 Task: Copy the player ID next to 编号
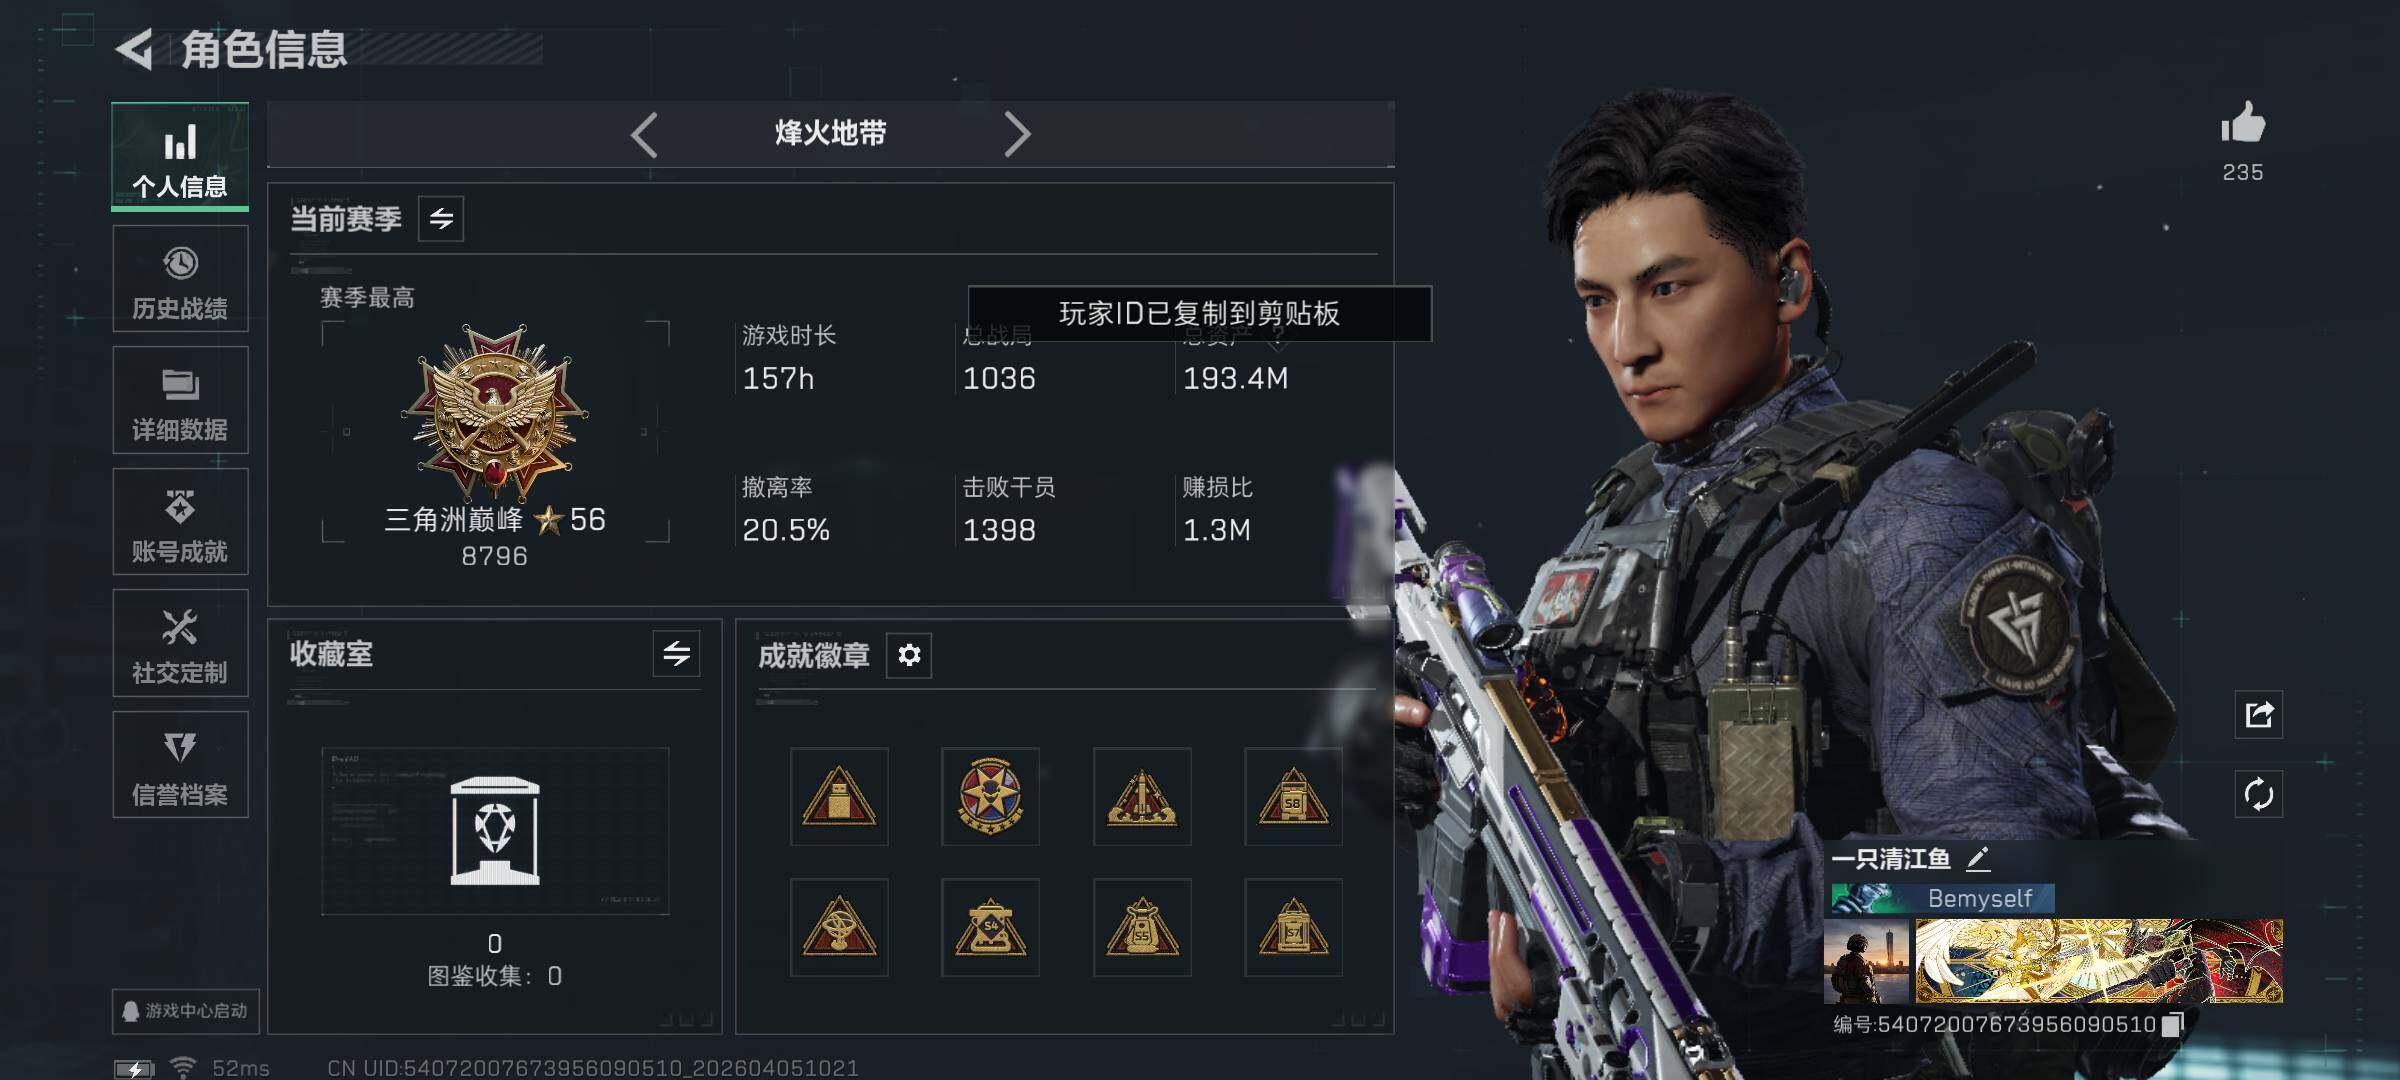point(2172,1025)
